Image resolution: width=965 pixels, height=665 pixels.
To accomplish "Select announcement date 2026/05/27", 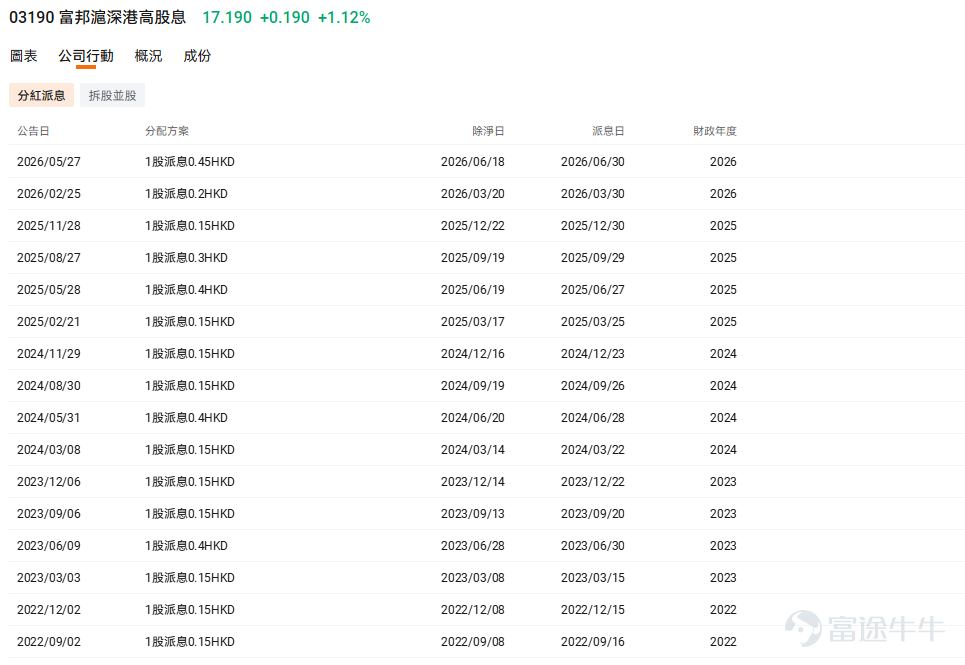I will click(49, 162).
